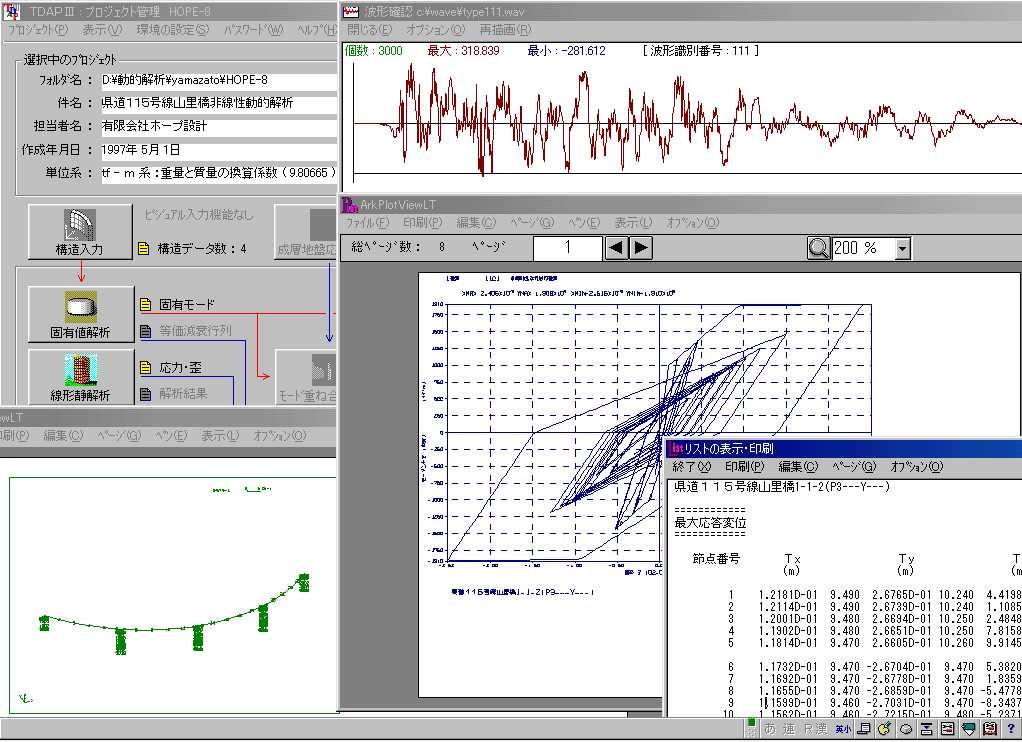Open the 構造データ数 yellow document icon

click(144, 248)
